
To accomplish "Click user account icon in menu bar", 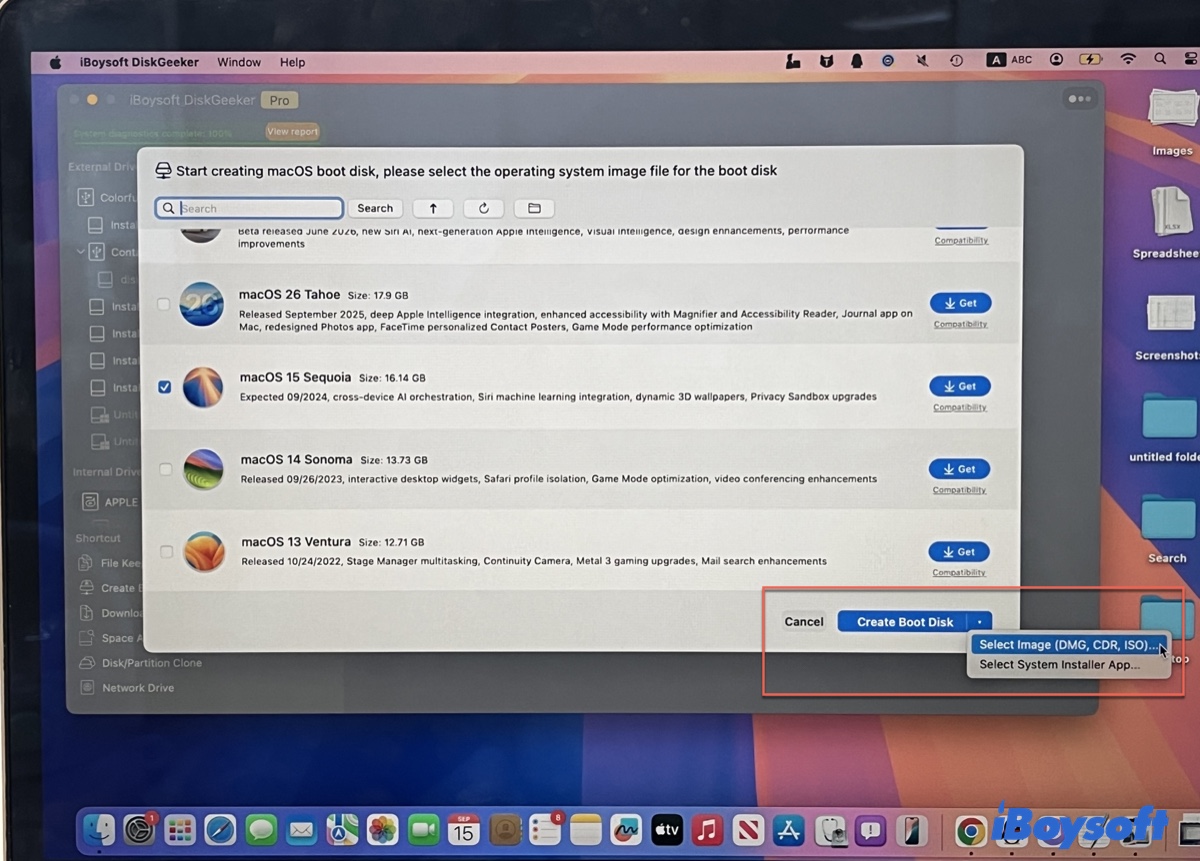I will pos(1056,60).
